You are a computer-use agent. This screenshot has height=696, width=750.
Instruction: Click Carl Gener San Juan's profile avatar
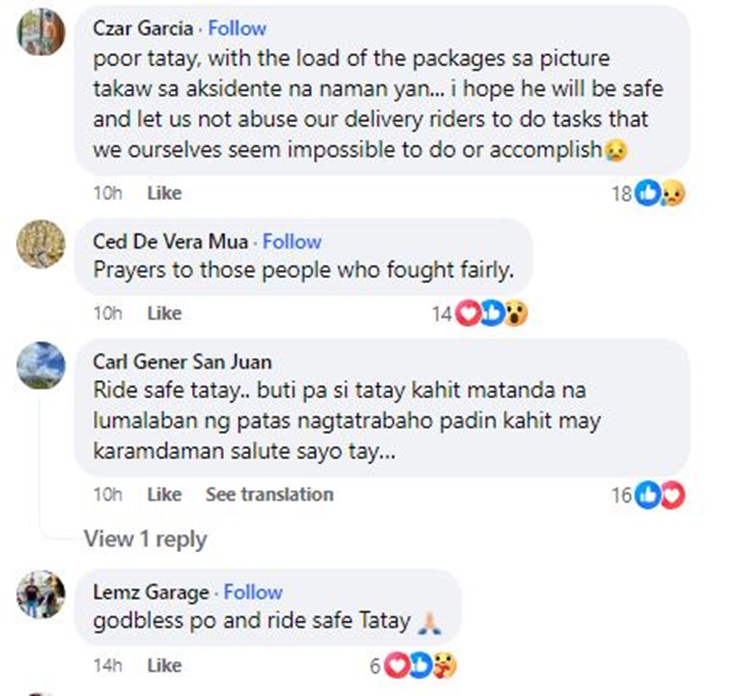point(41,365)
